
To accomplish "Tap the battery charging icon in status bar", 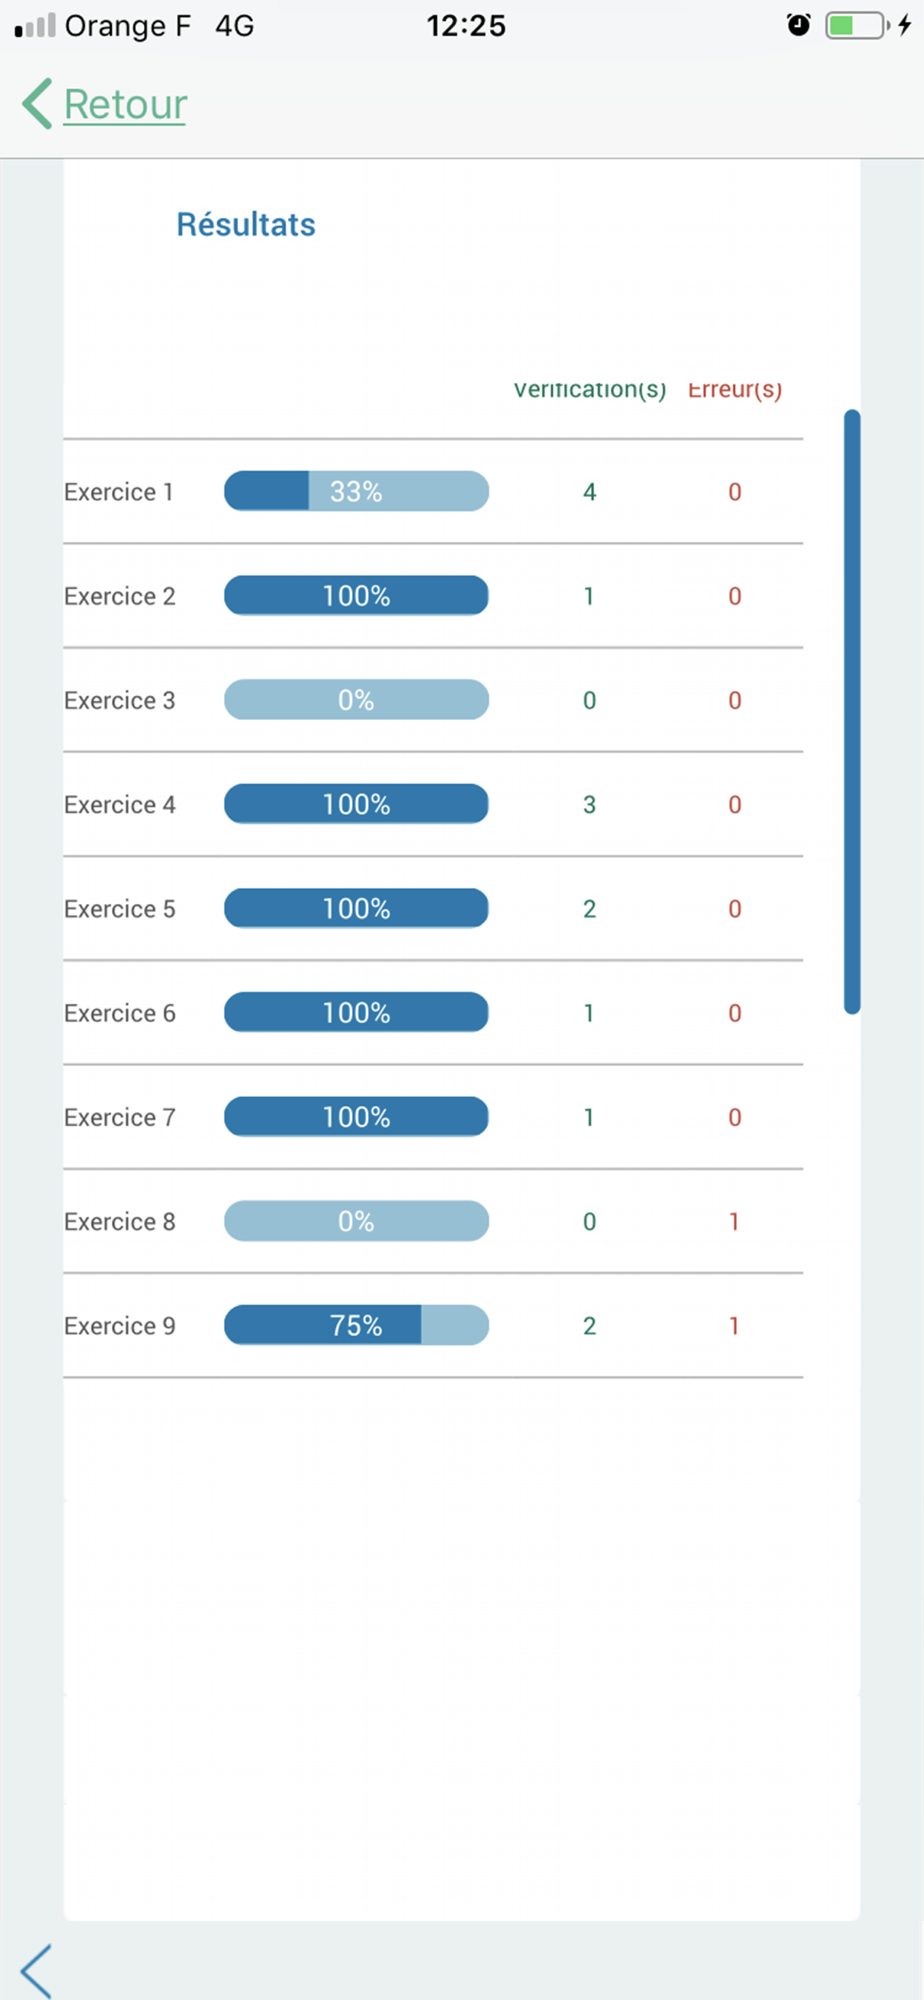I will 868,25.
